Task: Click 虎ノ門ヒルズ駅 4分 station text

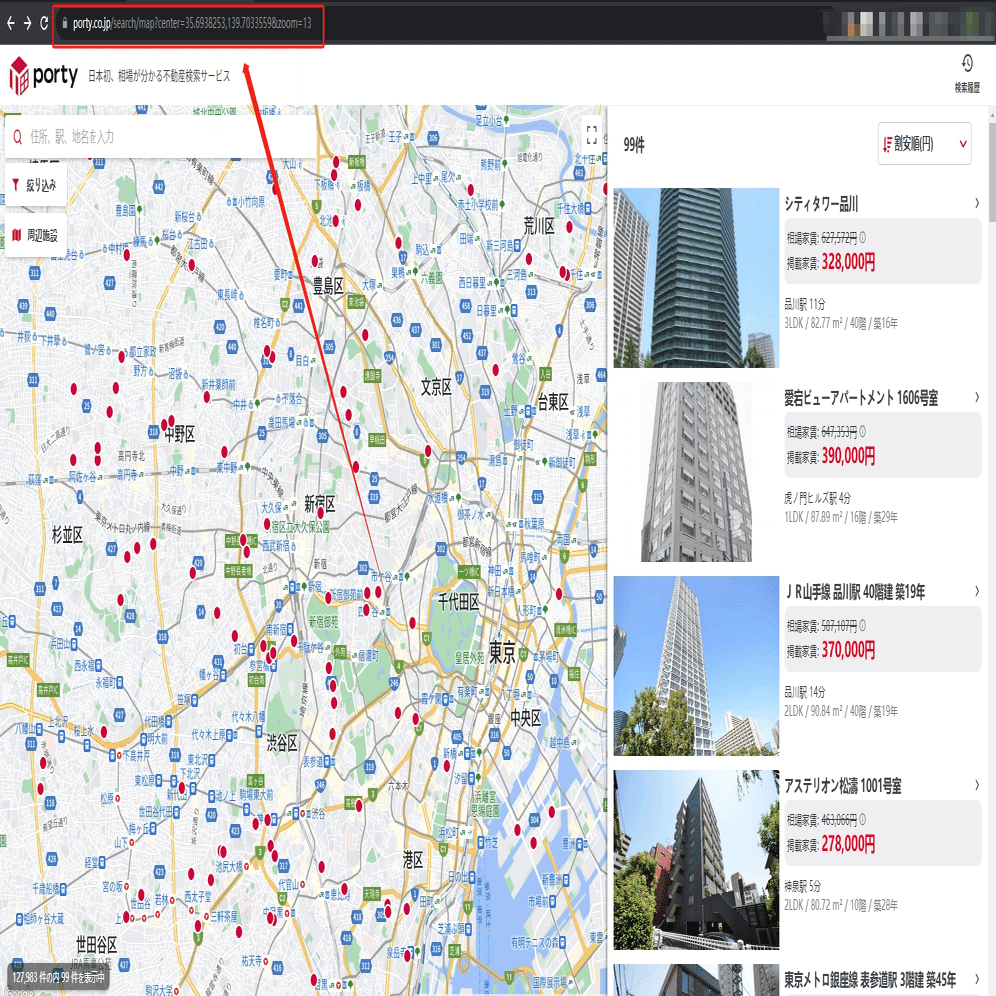Action: coord(817,498)
